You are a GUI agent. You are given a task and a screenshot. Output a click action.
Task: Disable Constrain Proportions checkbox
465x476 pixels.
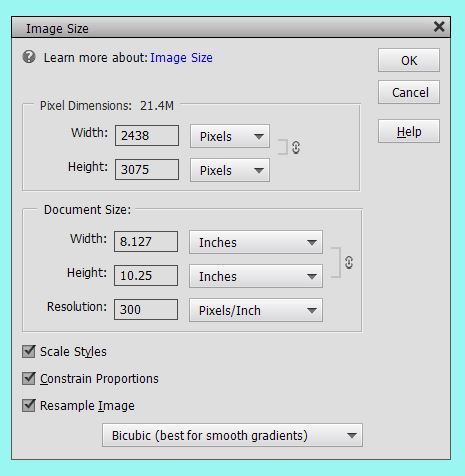pos(29,378)
